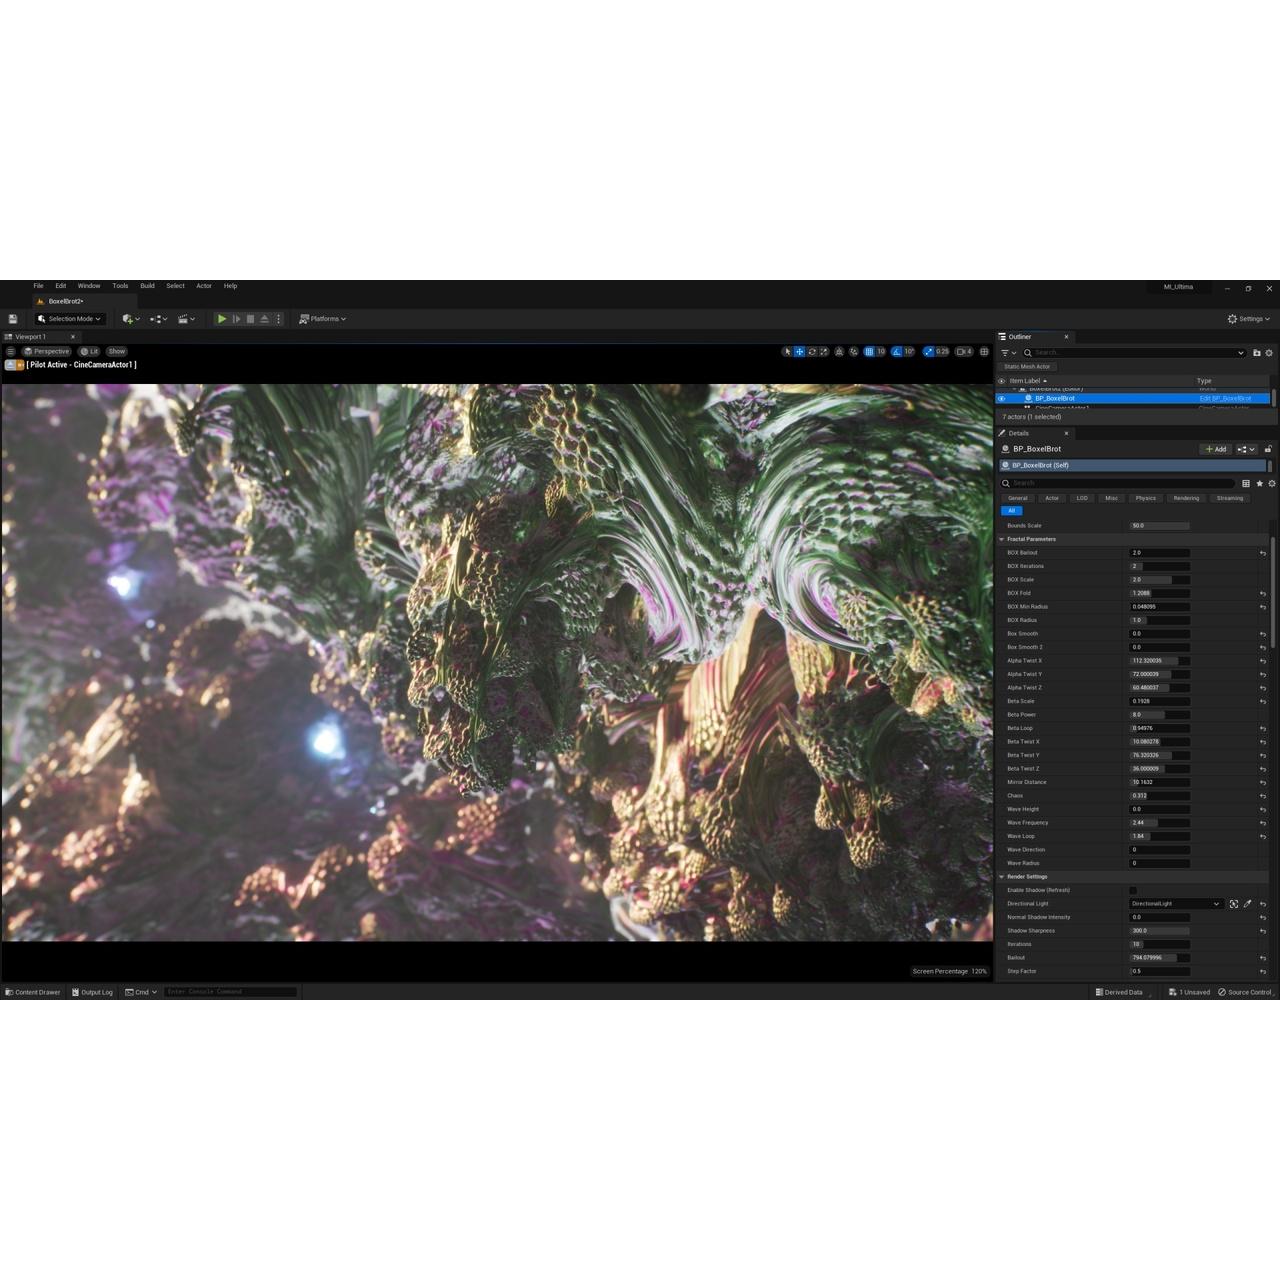
Task: Open the Edit menu
Action: point(61,286)
